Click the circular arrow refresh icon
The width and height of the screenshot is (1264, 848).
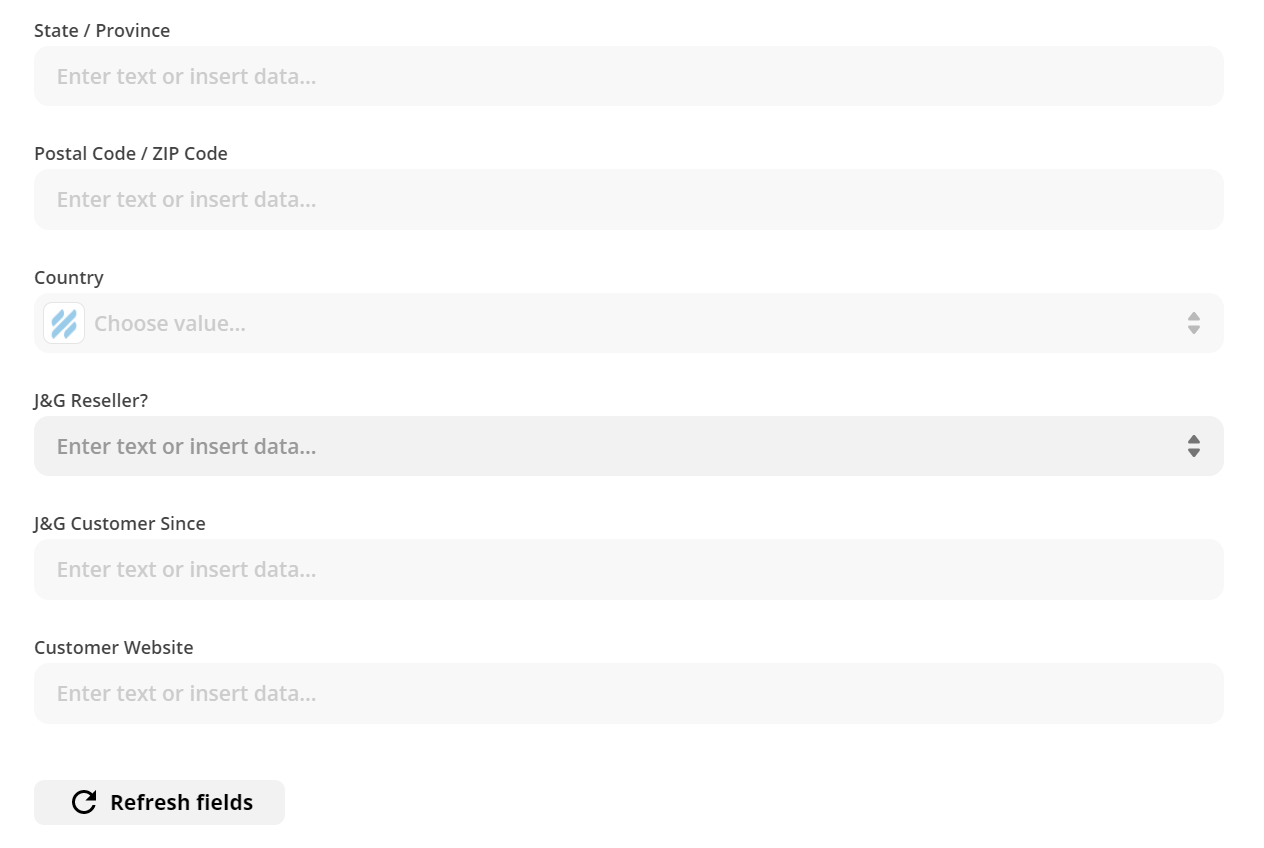click(84, 802)
